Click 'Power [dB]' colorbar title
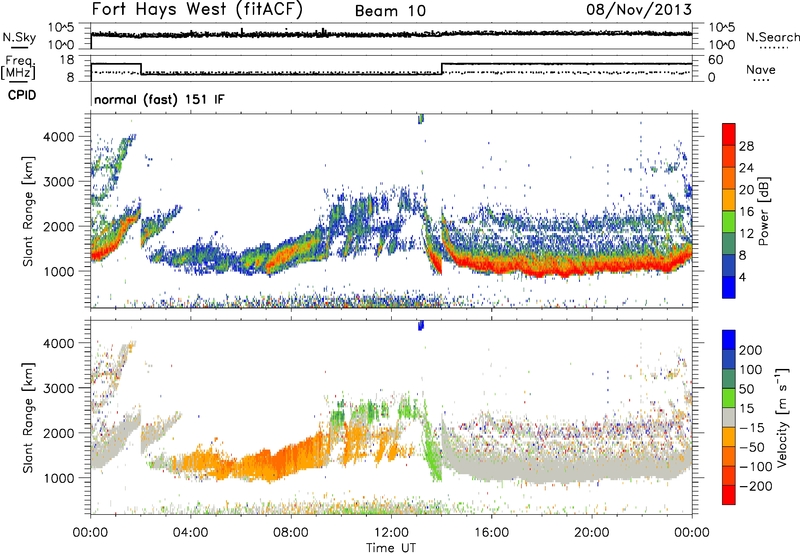The image size is (800, 554). [x=764, y=211]
